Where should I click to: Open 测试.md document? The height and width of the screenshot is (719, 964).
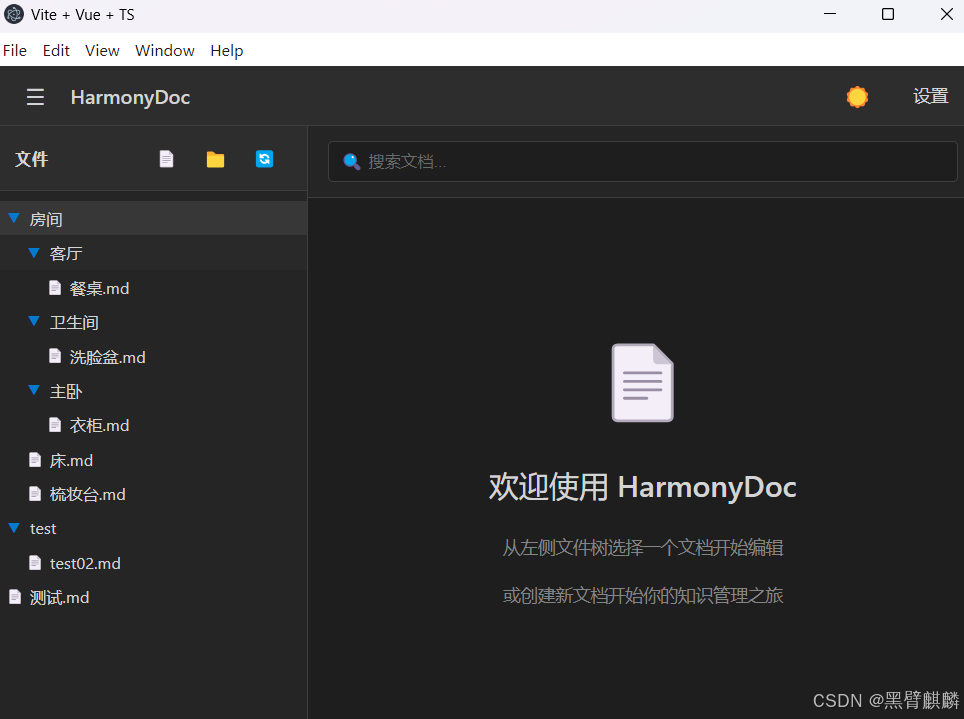tap(60, 598)
